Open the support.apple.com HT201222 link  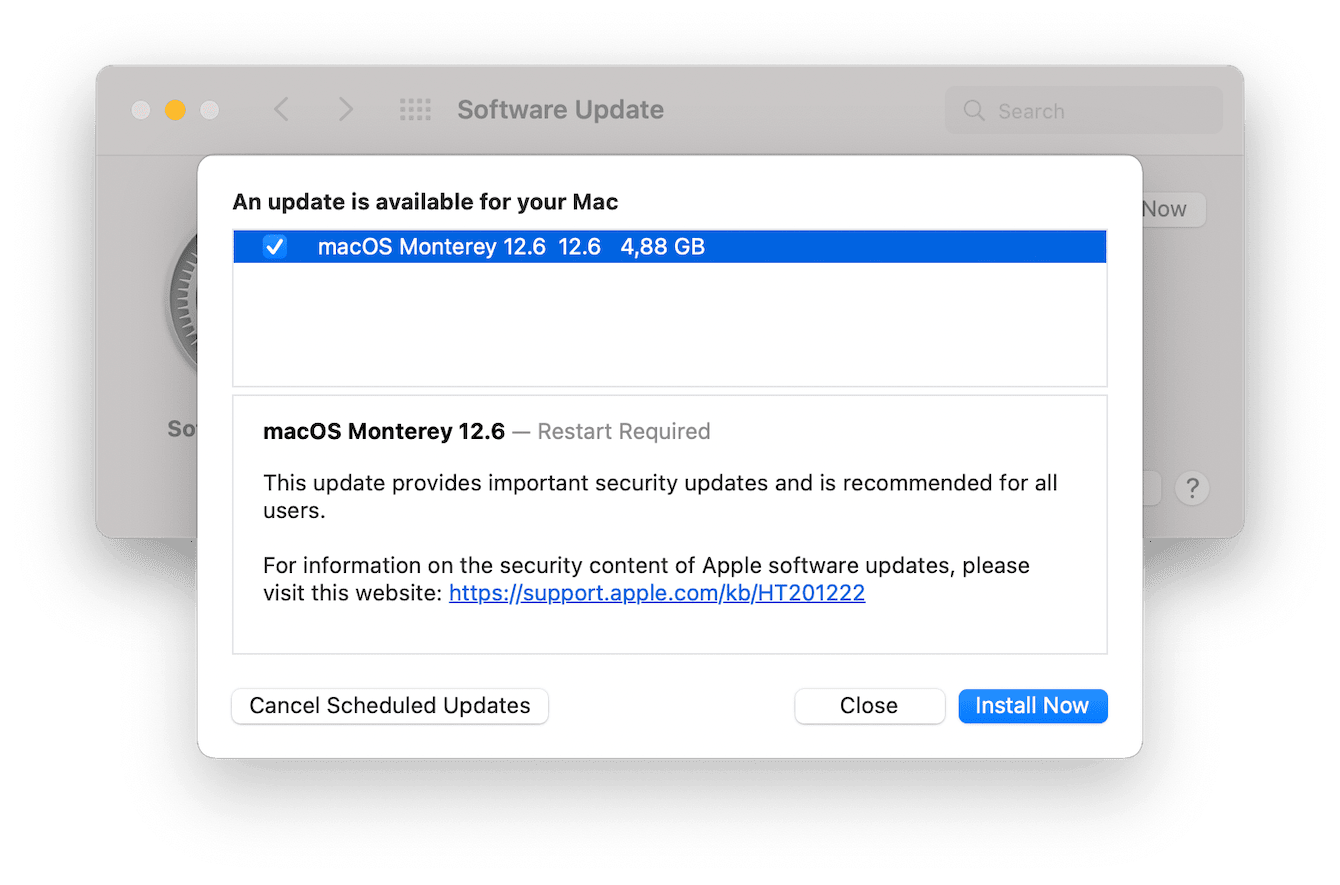656,593
